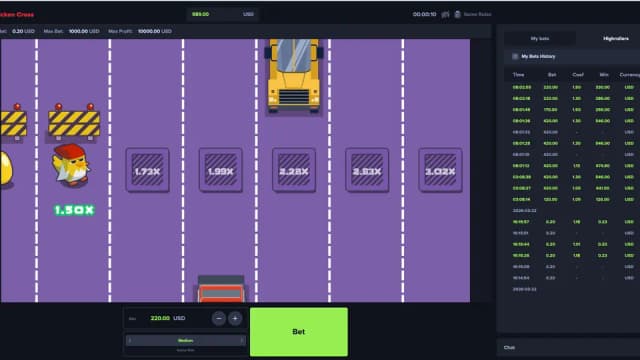Click the icon next to the timer
This screenshot has height=360, width=640.
point(445,14)
